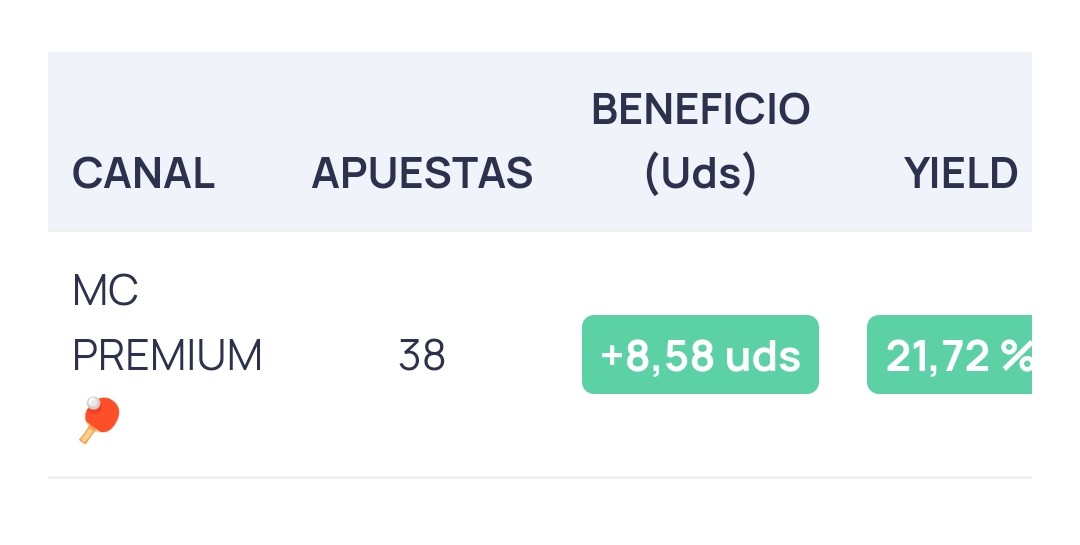The height and width of the screenshot is (545, 1080).
Task: Select the YIELD column header
Action: coord(961,173)
